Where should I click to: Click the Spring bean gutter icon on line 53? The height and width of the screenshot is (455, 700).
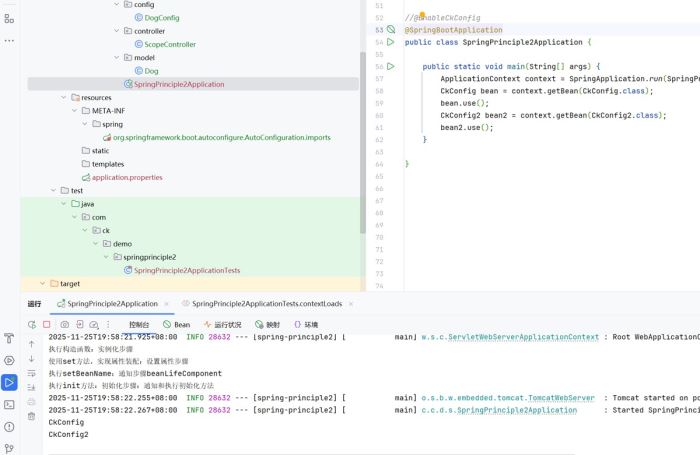point(391,30)
